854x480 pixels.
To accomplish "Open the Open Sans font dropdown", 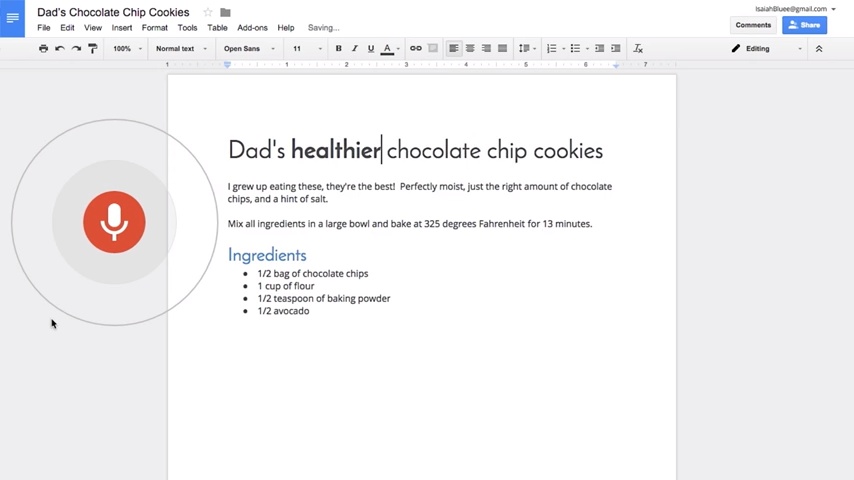I will [248, 48].
